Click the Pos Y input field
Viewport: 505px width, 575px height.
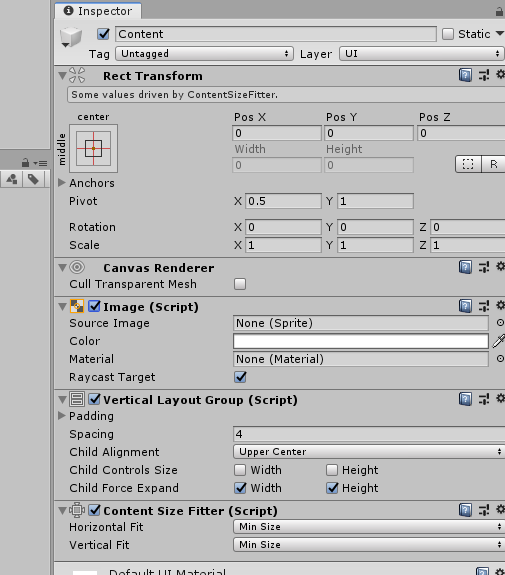369,133
